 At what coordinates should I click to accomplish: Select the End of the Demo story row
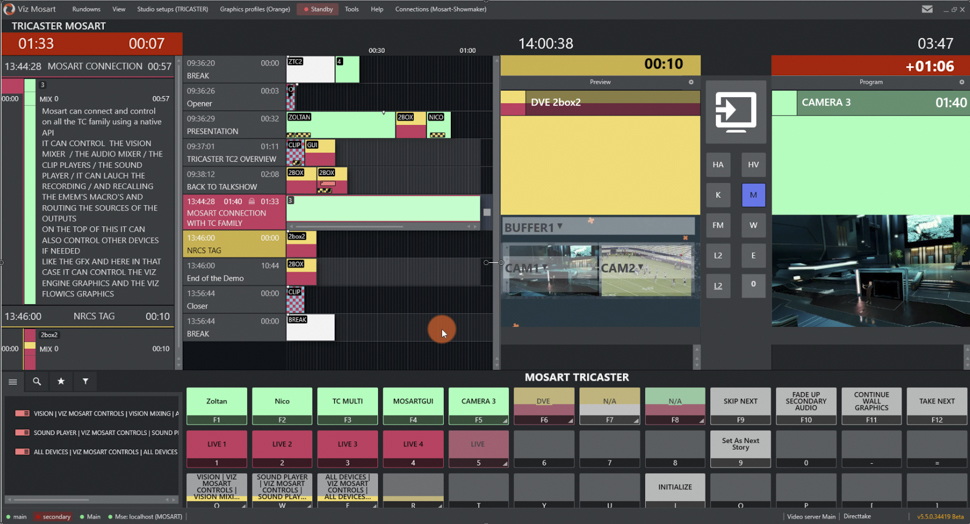(x=233, y=272)
